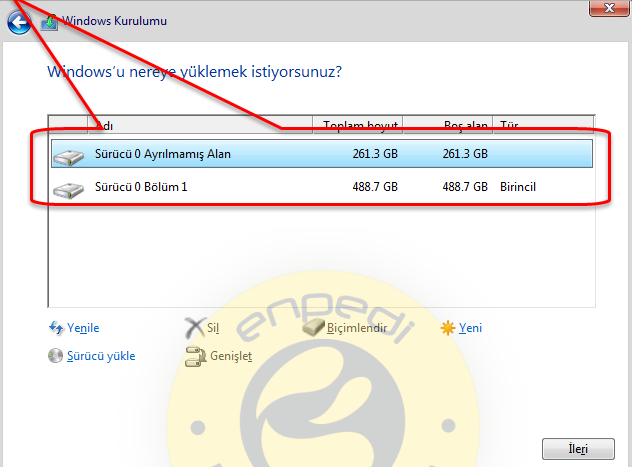
Task: Click the Yeni new partition link
Action: [470, 328]
